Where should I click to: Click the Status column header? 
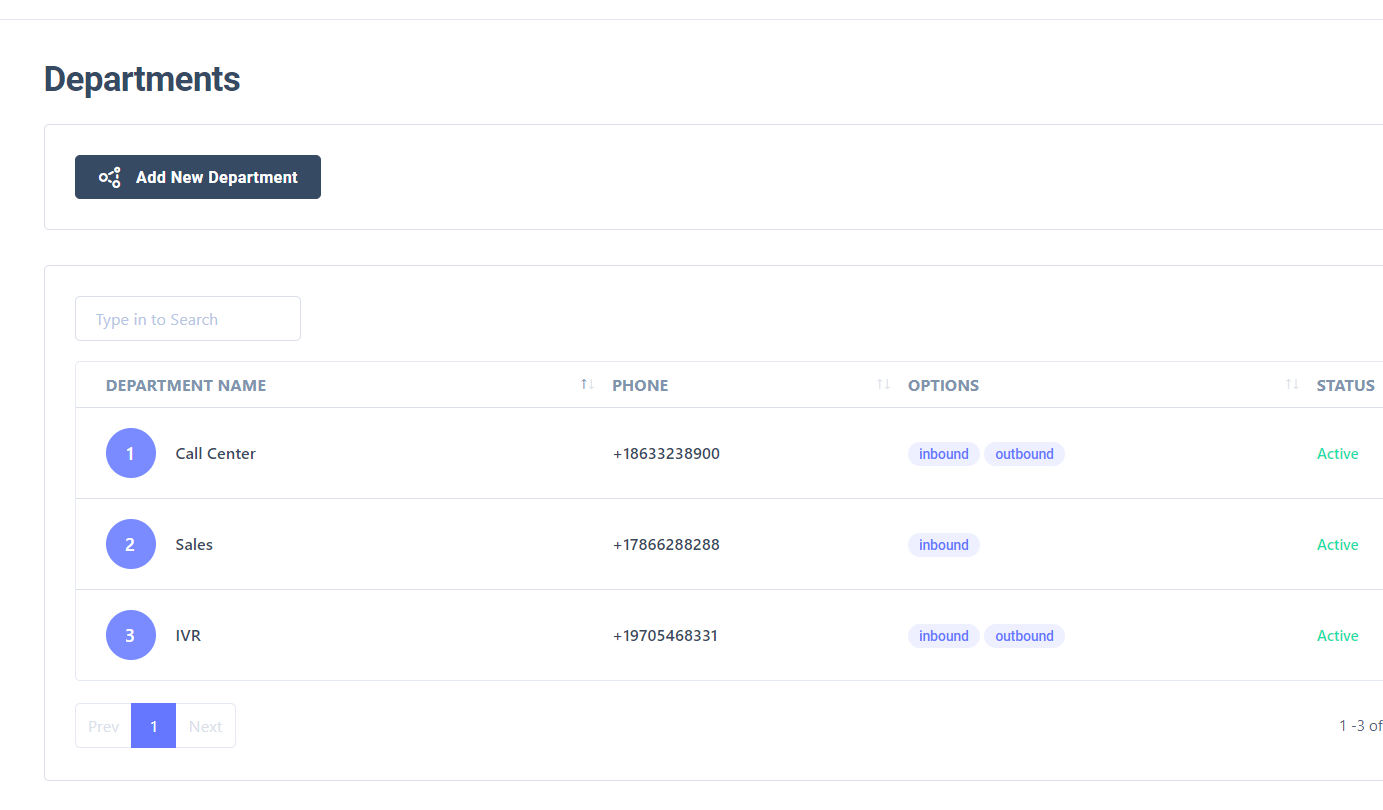point(1346,385)
